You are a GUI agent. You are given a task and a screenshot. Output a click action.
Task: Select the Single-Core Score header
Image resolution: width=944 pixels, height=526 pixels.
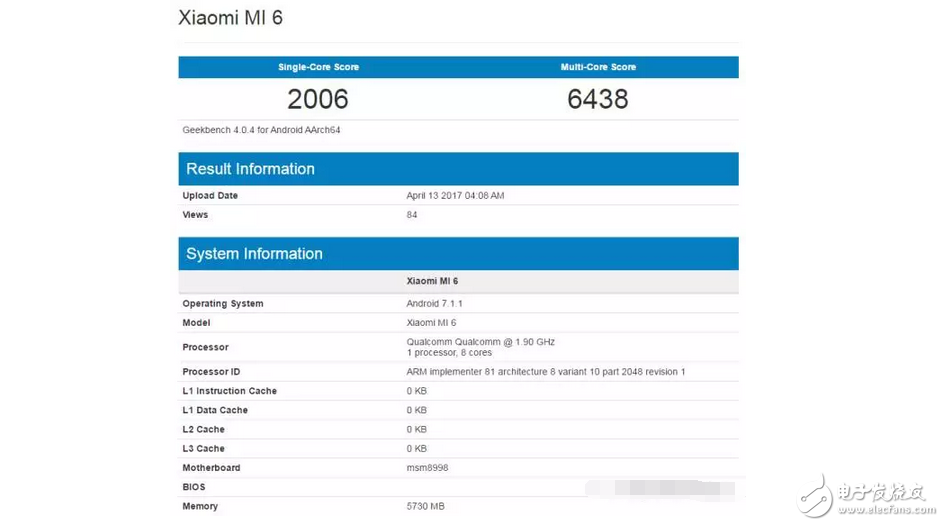coord(318,67)
